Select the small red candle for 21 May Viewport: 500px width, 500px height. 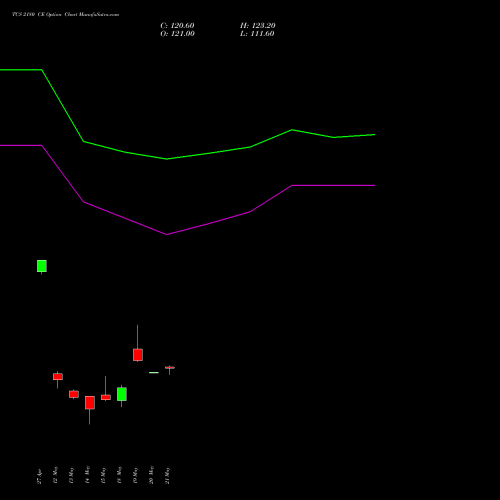(x=170, y=368)
